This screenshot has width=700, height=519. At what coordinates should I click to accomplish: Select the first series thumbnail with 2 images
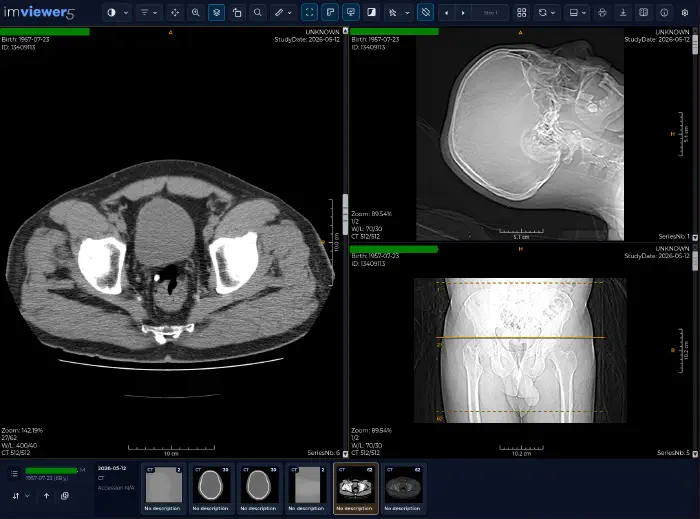click(x=163, y=489)
